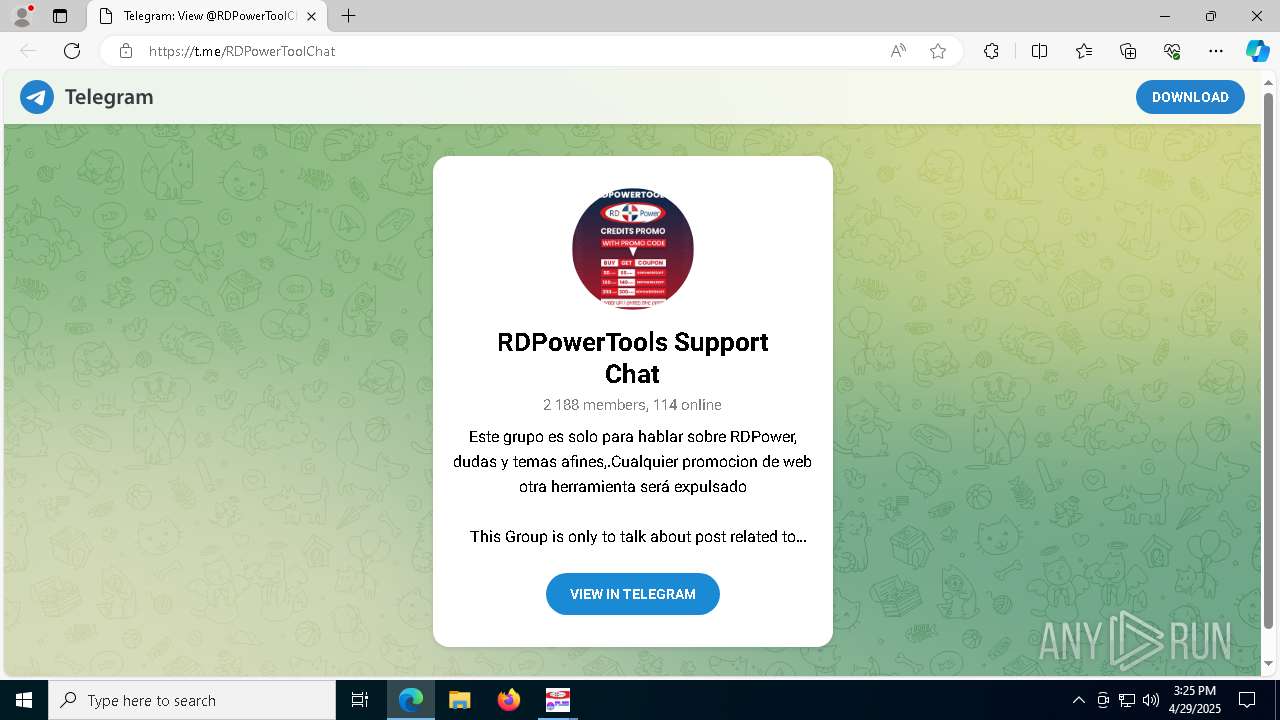Click the RDPowerTools Support Chat title
The height and width of the screenshot is (720, 1280).
(x=633, y=358)
